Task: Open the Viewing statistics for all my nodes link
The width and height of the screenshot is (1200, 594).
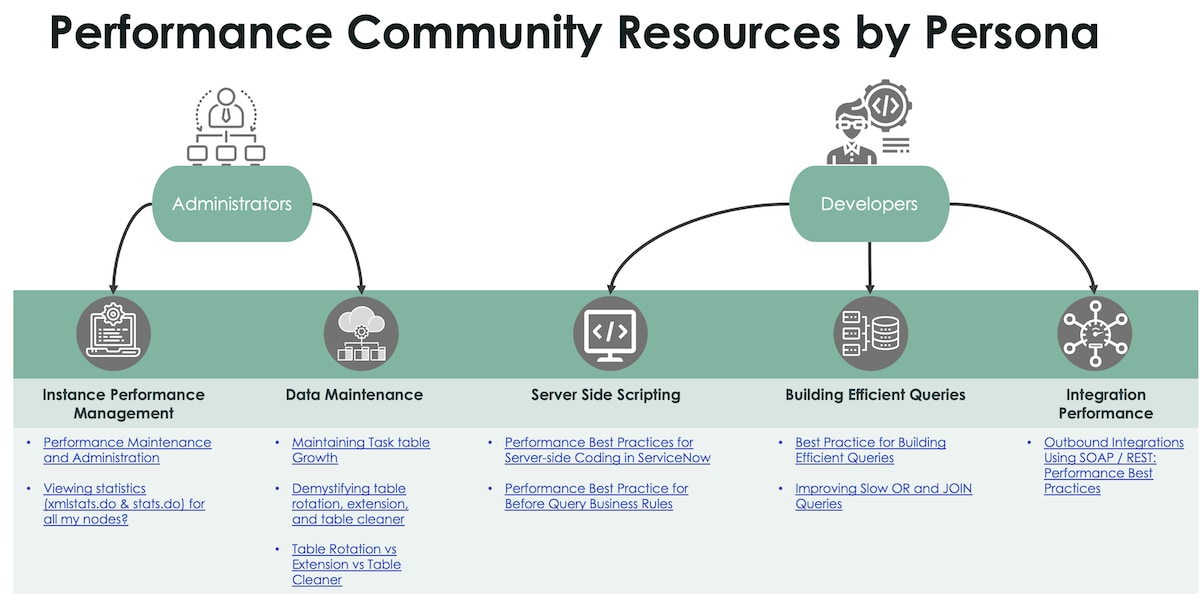Action: point(123,503)
